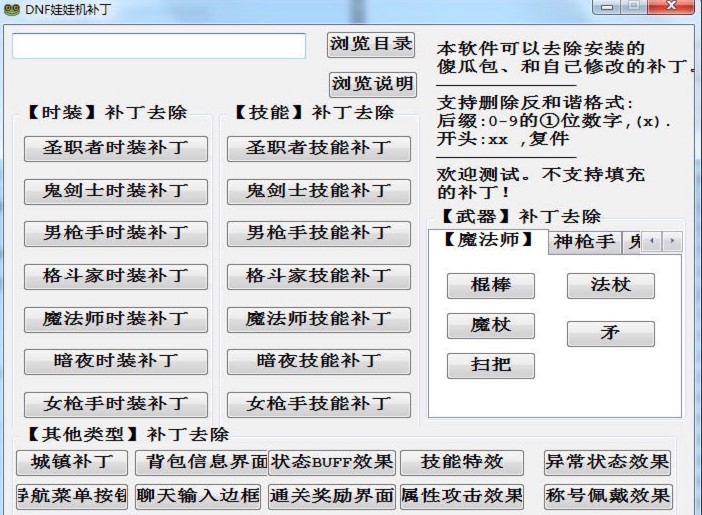Click the 导航菜单按钮 patch button
Viewport: 702px width, 515px height.
(x=72, y=497)
